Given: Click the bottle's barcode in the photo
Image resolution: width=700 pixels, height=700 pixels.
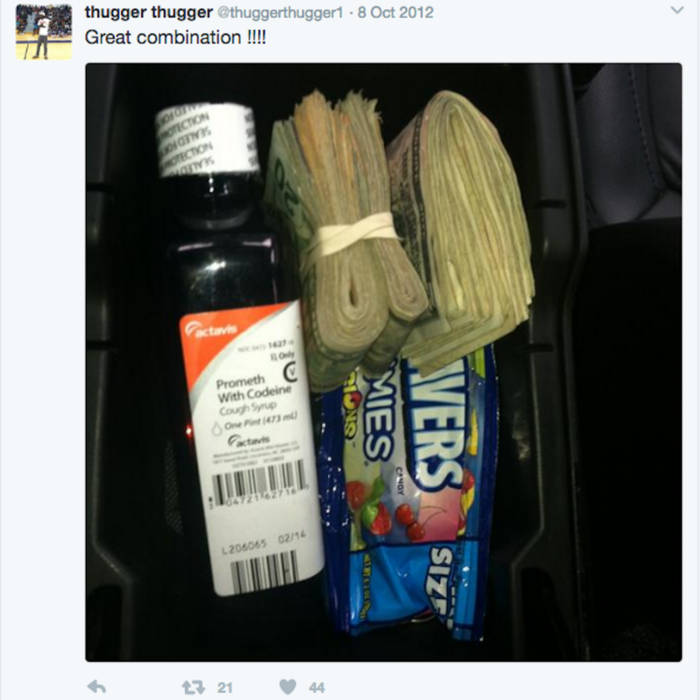Looking at the screenshot, I should [259, 484].
